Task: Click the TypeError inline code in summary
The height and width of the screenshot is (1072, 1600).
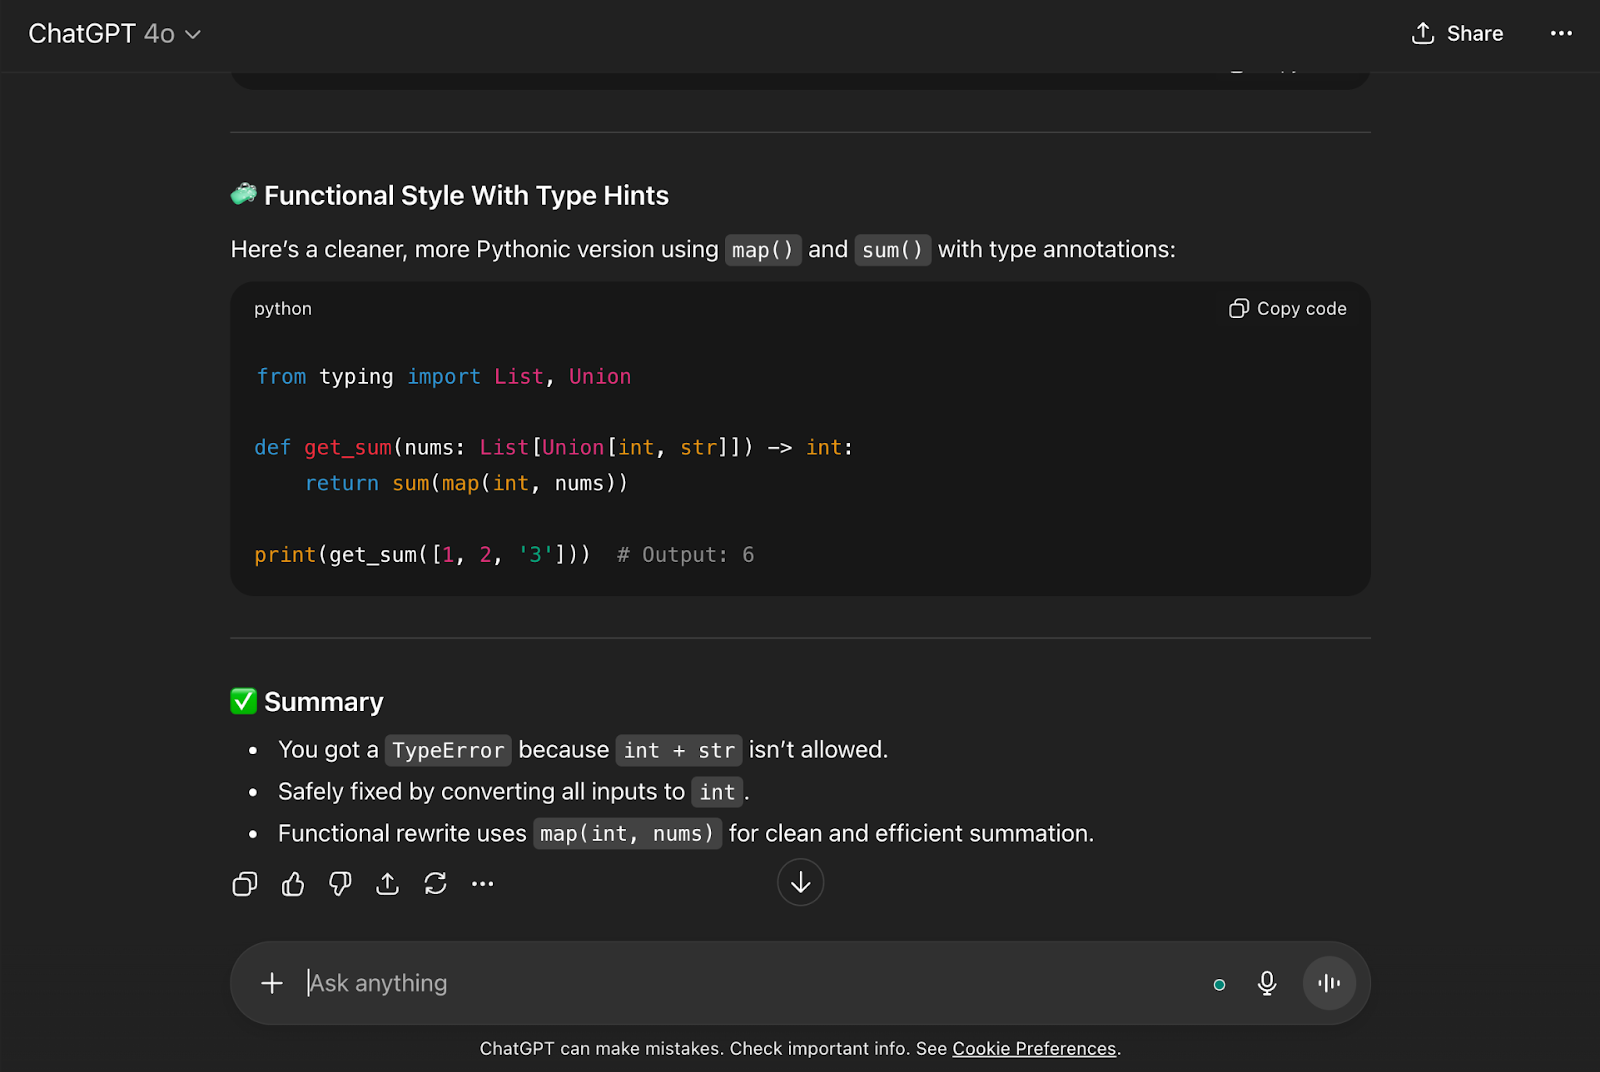Action: click(x=448, y=750)
